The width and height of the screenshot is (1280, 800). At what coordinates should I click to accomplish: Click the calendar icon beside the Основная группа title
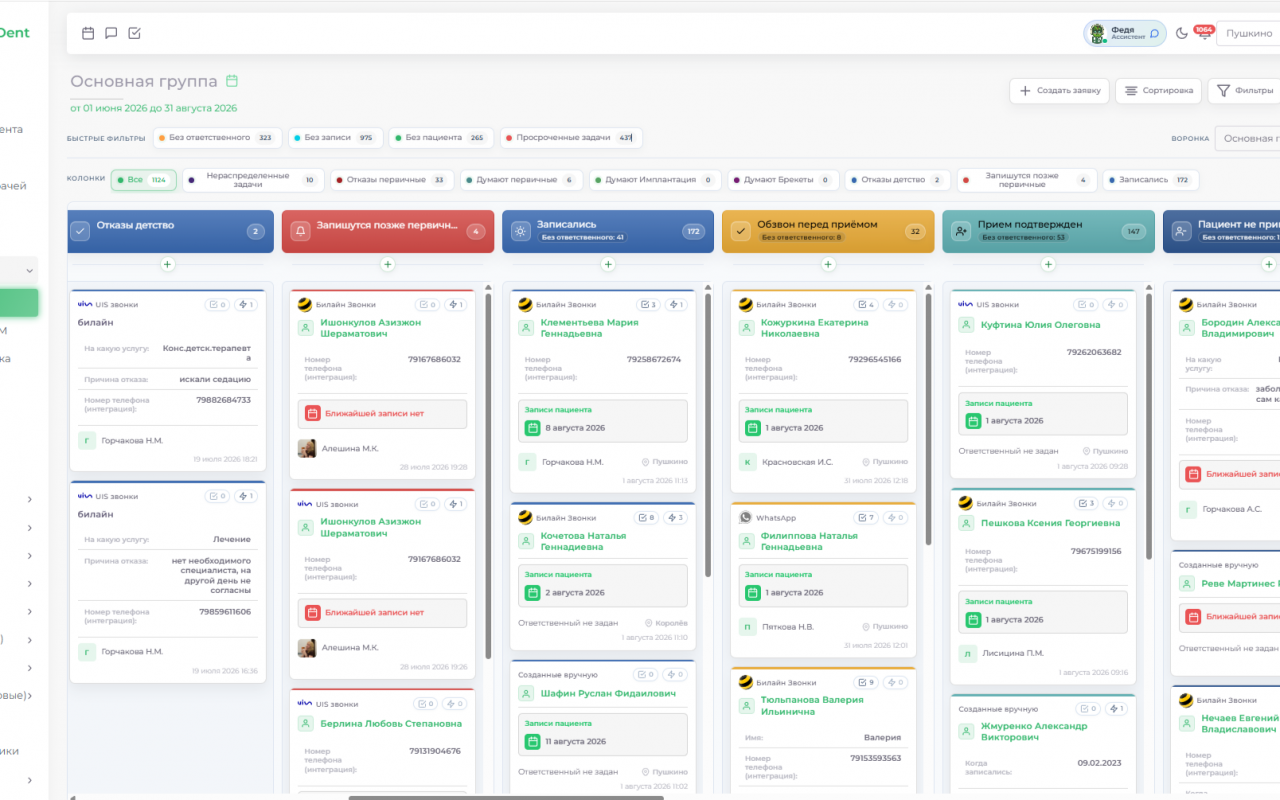(232, 81)
